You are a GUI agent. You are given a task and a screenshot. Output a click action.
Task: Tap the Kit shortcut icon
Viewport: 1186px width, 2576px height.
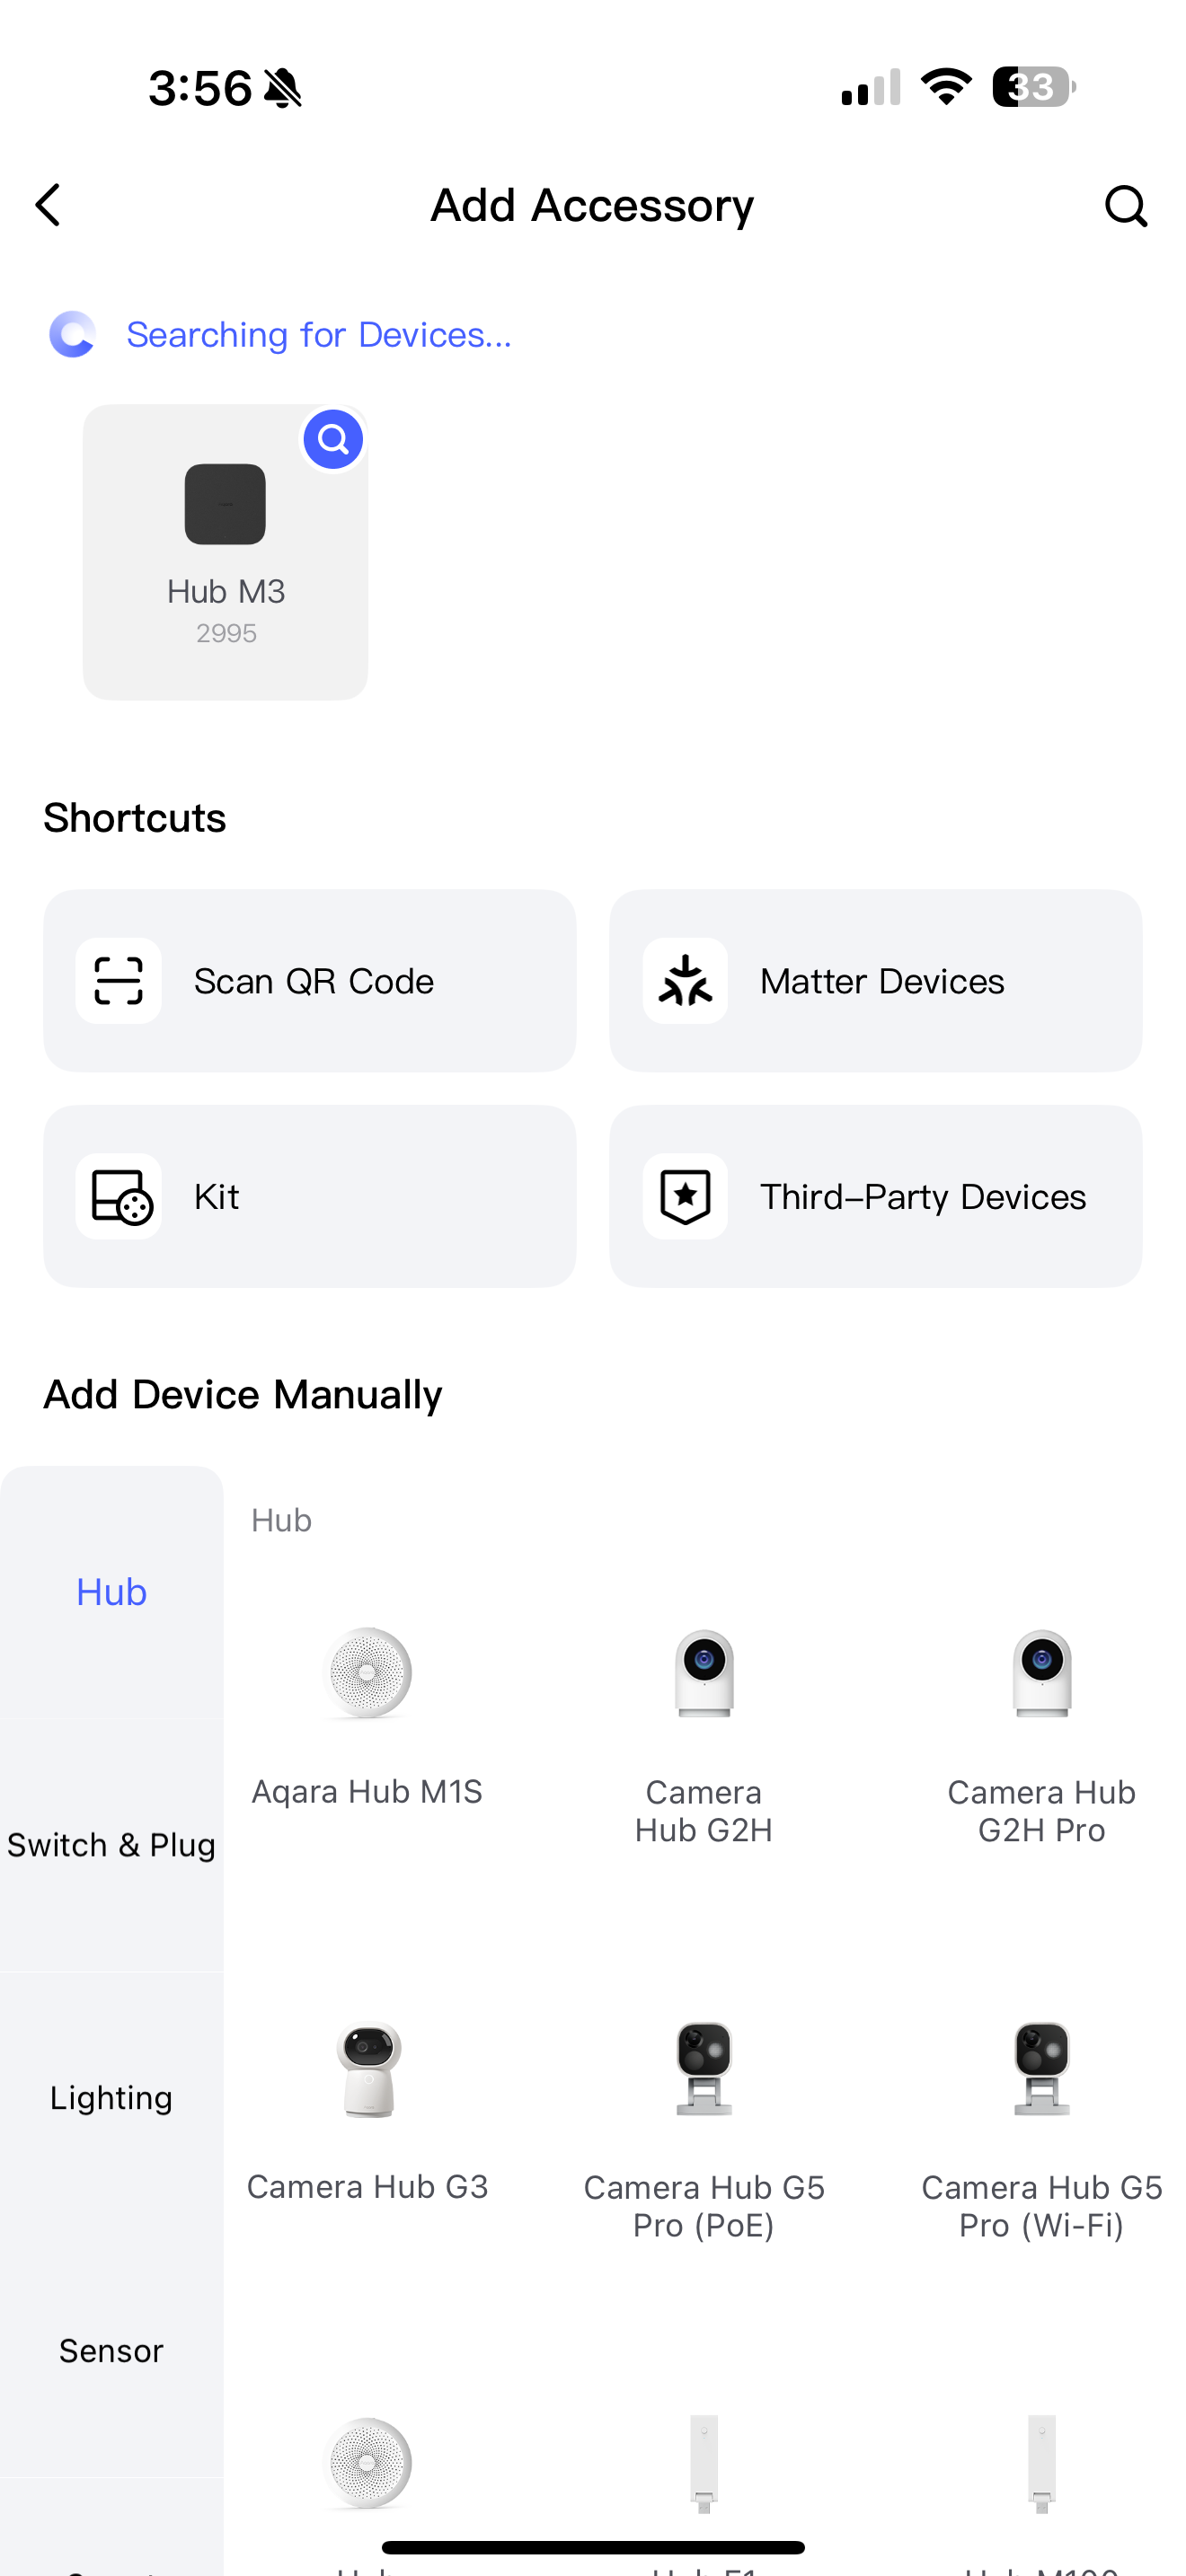tap(119, 1196)
